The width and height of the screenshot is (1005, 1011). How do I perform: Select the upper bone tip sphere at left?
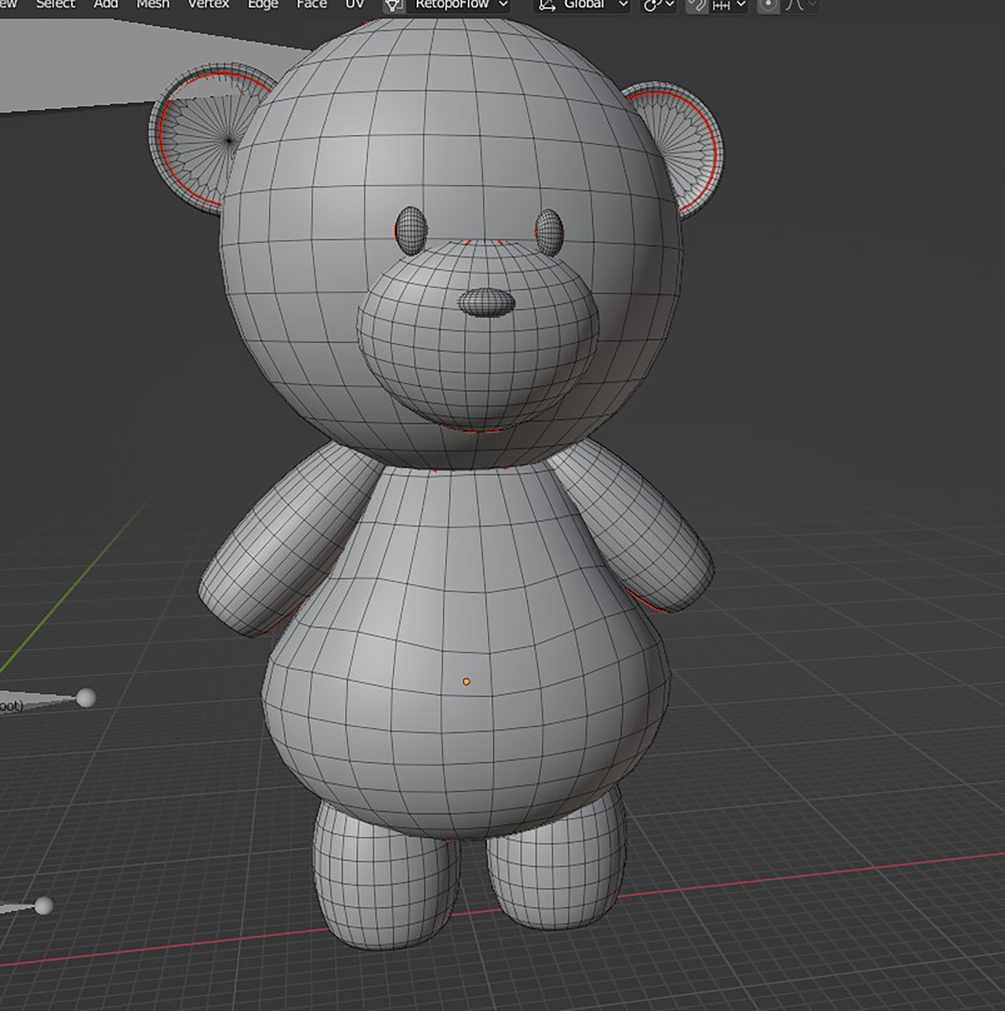(x=86, y=698)
